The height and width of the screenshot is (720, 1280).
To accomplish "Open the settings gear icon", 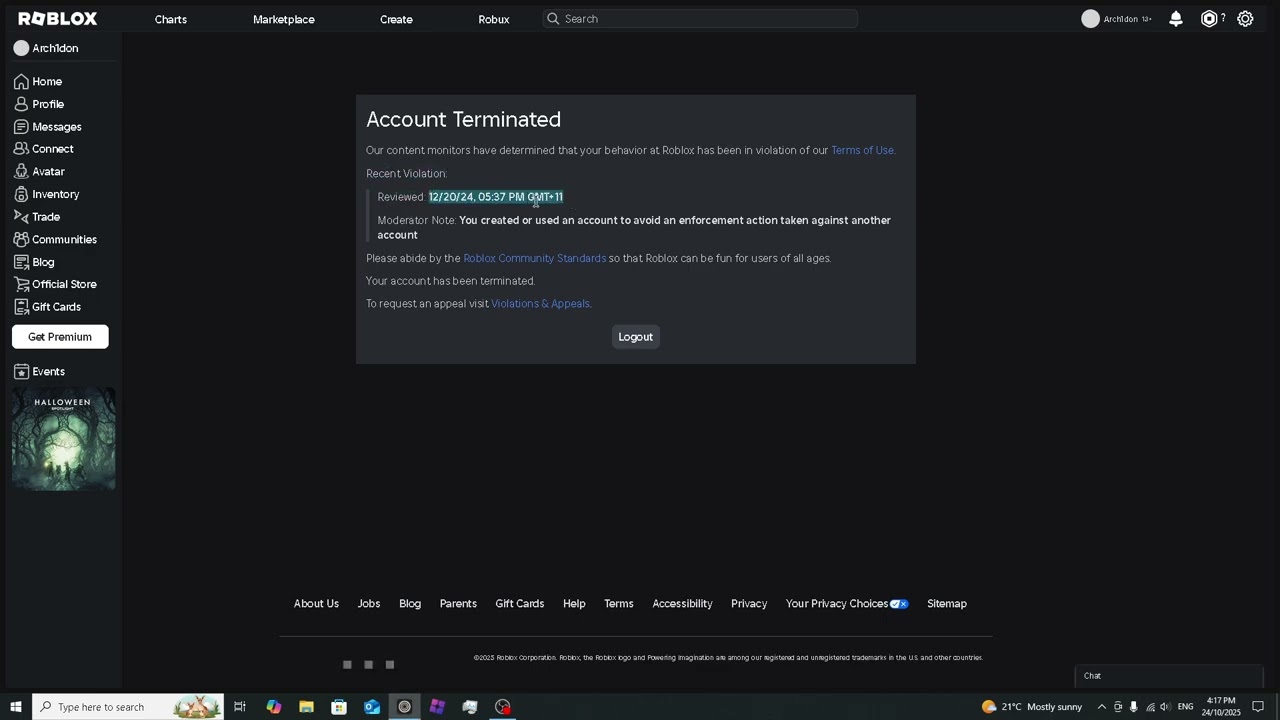I will tap(1245, 19).
